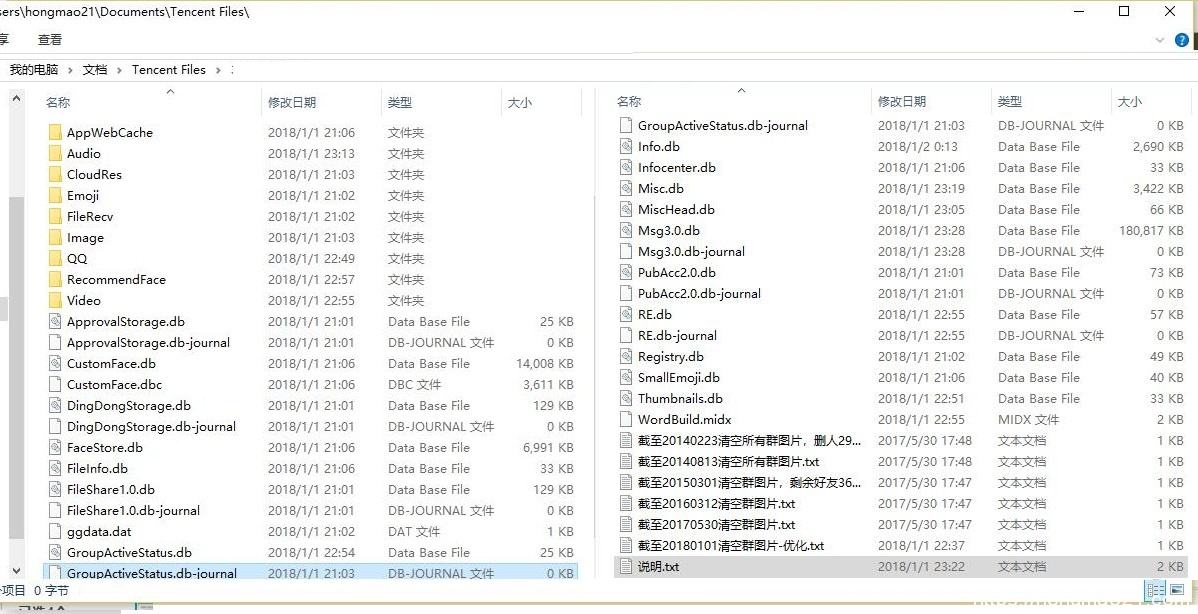Open the 查看 ribbon tab
Viewport: 1198px width, 614px height.
tap(50, 40)
